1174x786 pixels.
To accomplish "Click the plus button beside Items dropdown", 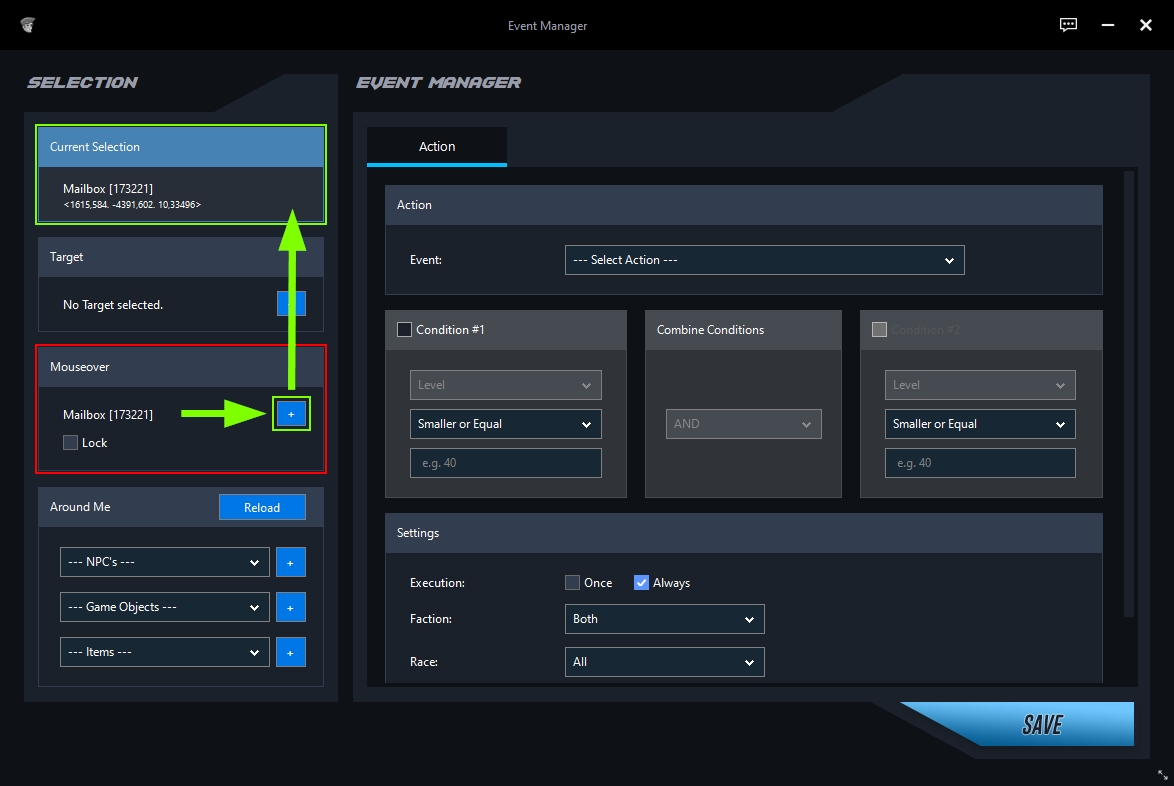I will [291, 652].
